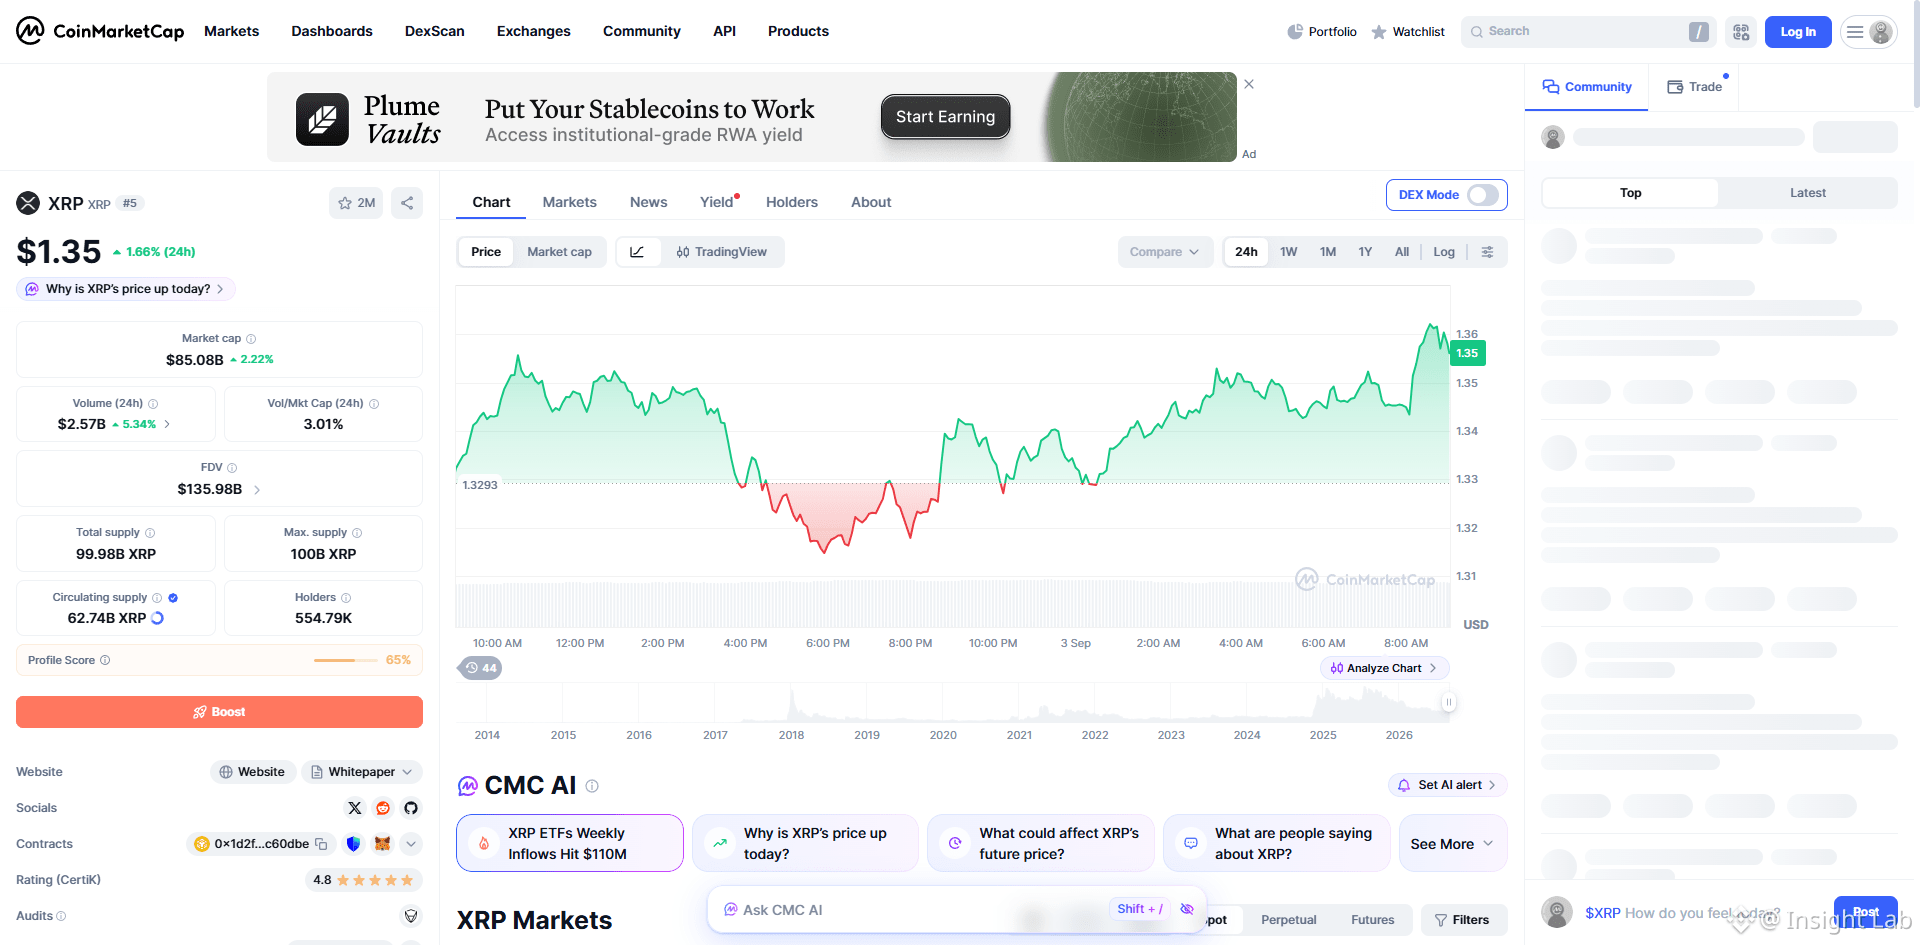Copy the 0x1d2f...c60dbe contract address
The height and width of the screenshot is (945, 1920).
click(322, 844)
